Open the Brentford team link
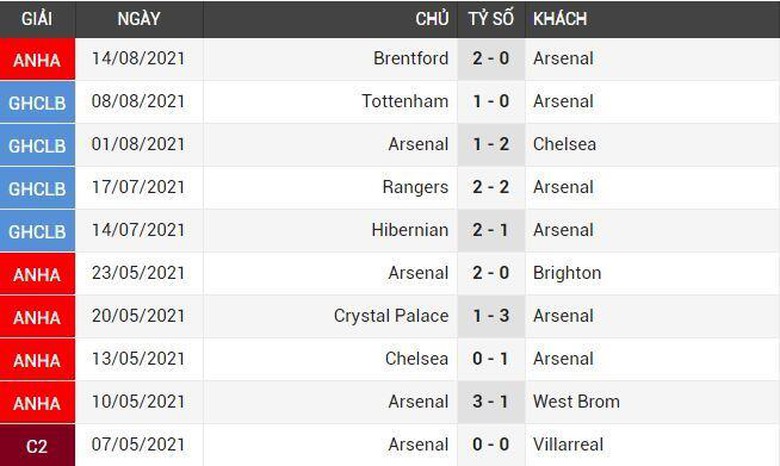The image size is (780, 466). [x=410, y=58]
